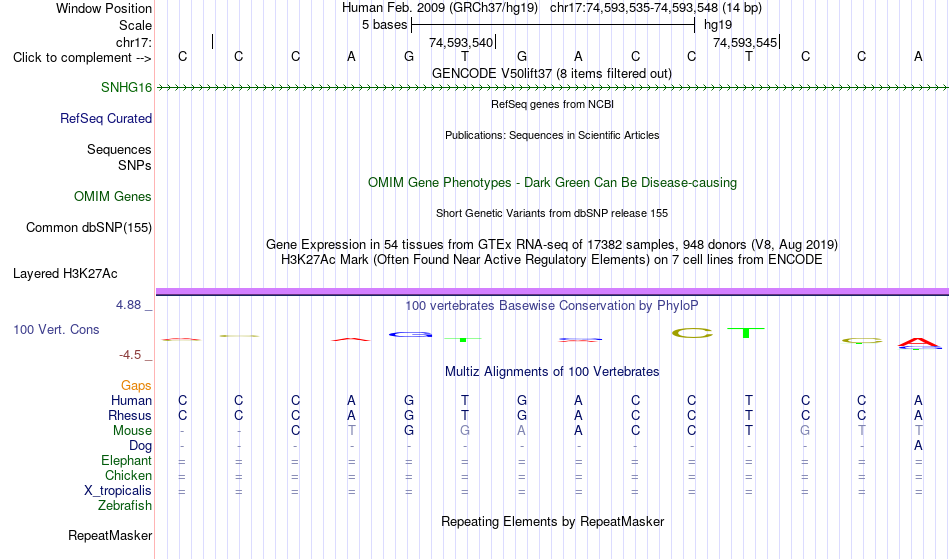Click the Zebrafish species row label
950x559 pixels.
[125, 505]
